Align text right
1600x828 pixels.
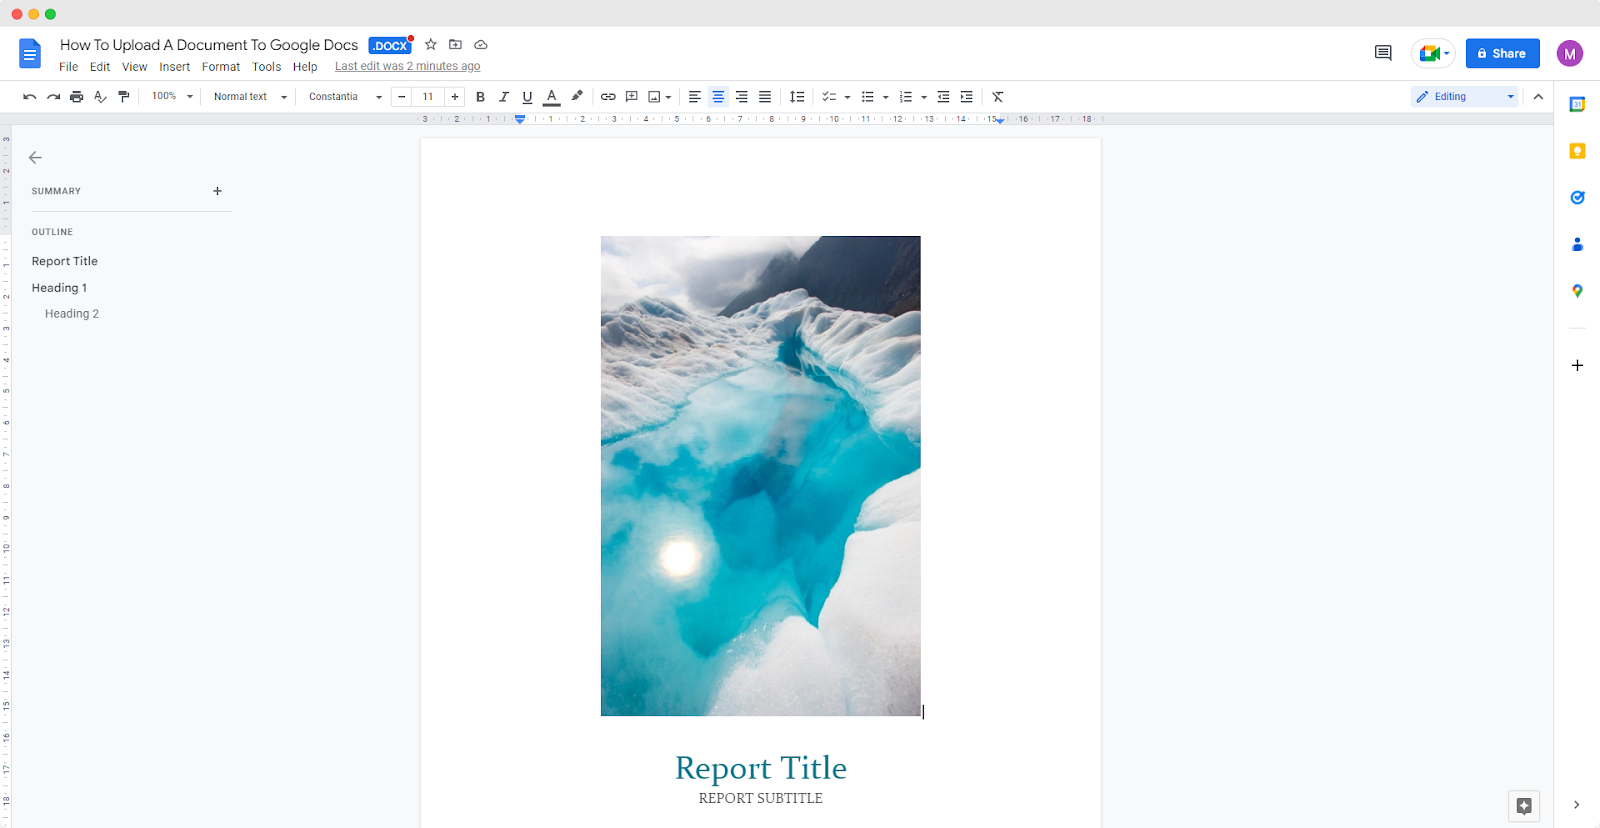742,97
